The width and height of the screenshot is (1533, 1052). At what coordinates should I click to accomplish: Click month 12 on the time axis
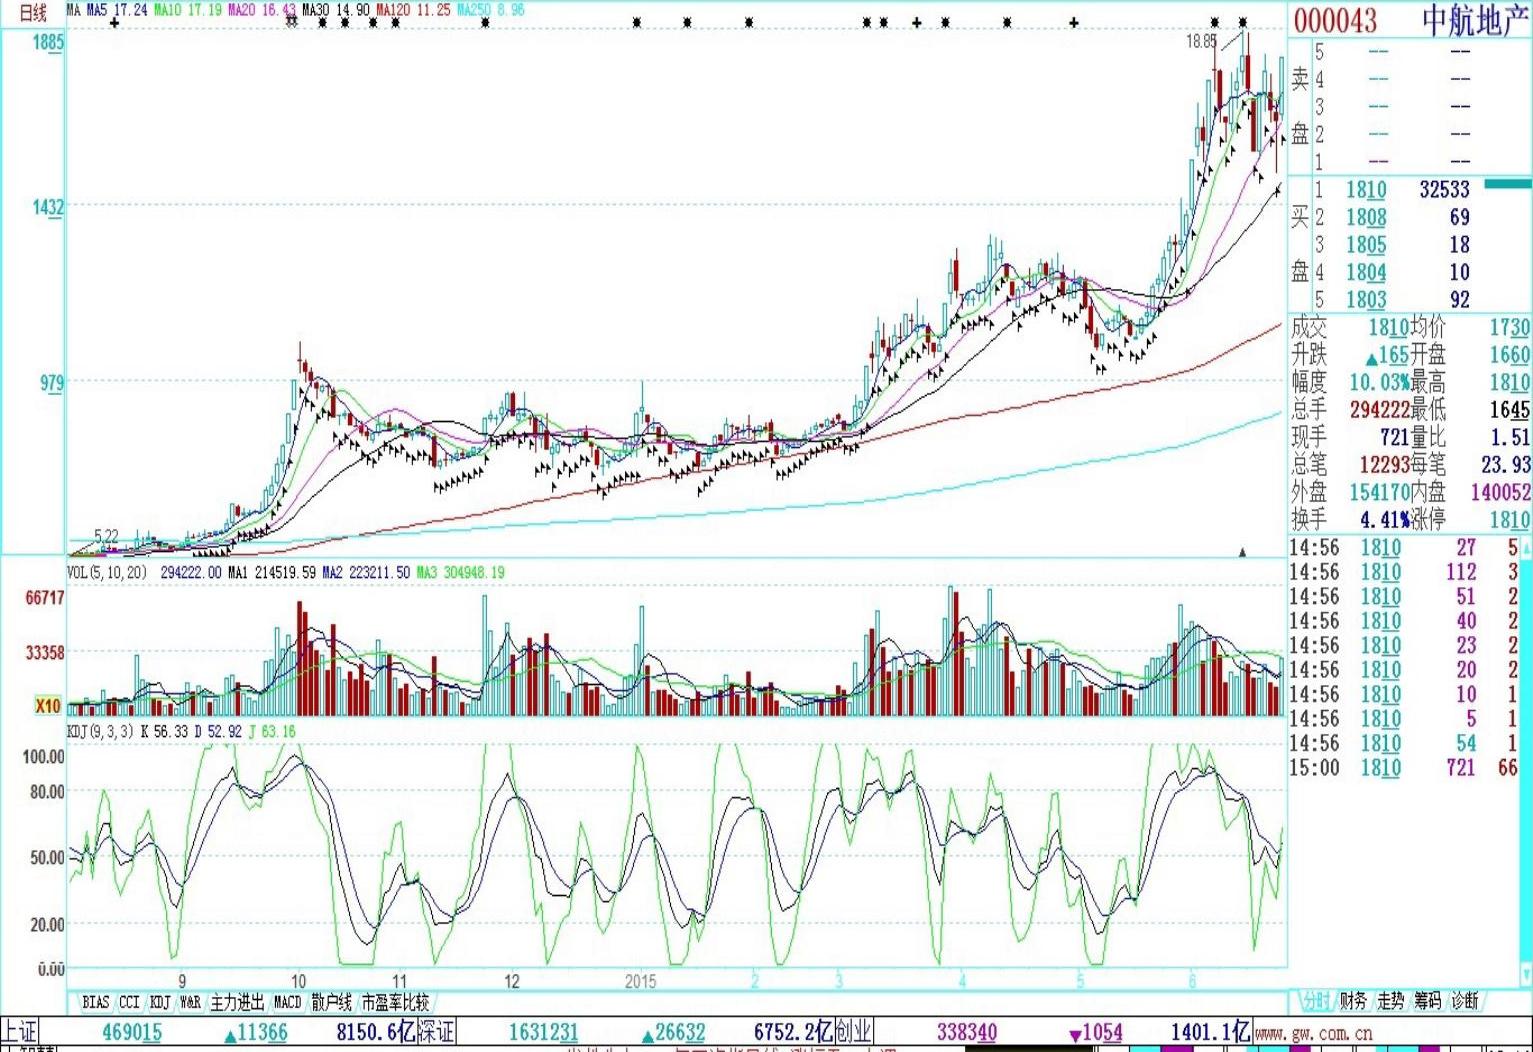pyautogui.click(x=512, y=981)
